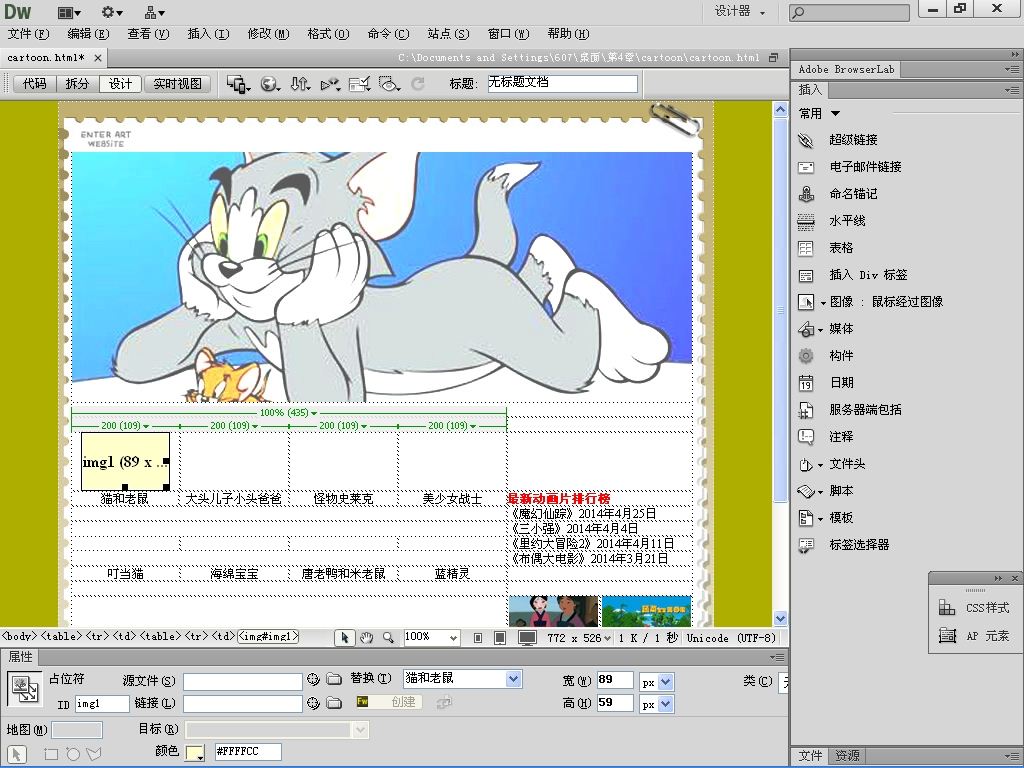Open the Adobe BrowserLab panel
The height and width of the screenshot is (768, 1024).
(846, 69)
